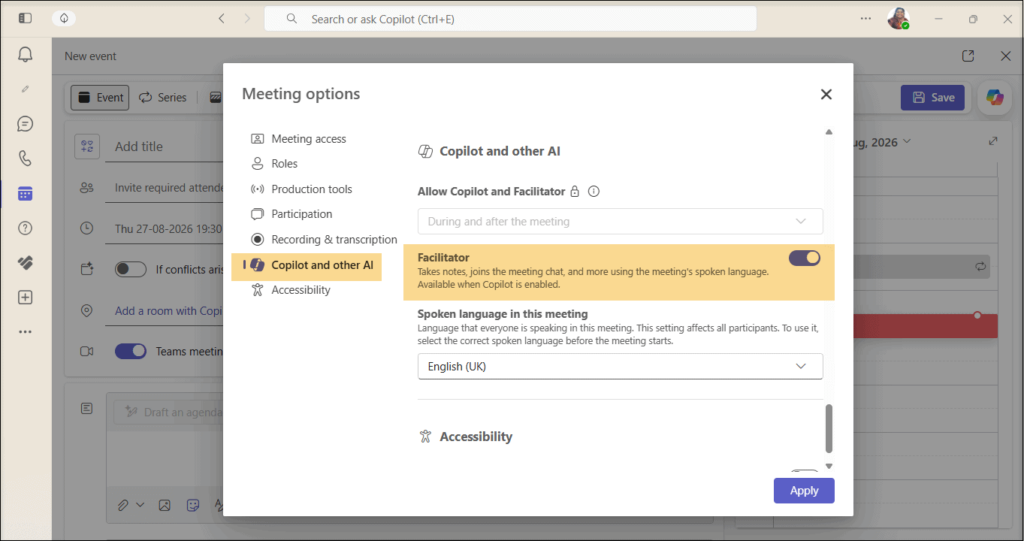This screenshot has height=541, width=1024.
Task: Click the sidebar panel toggle icon at top left
Action: pos(25,18)
